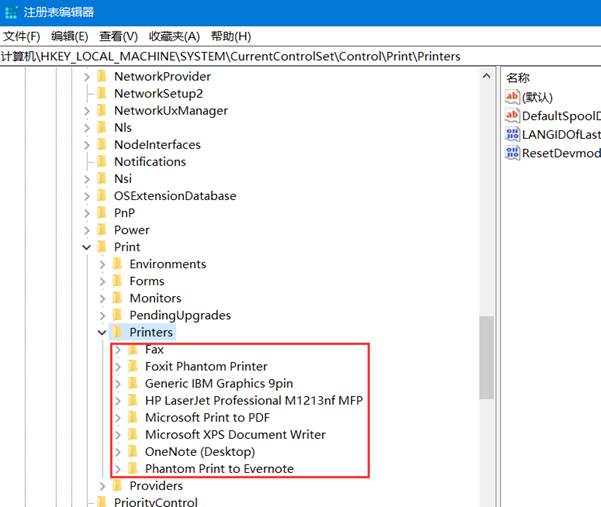Click the Providers folder icon
601x507 pixels.
point(117,486)
